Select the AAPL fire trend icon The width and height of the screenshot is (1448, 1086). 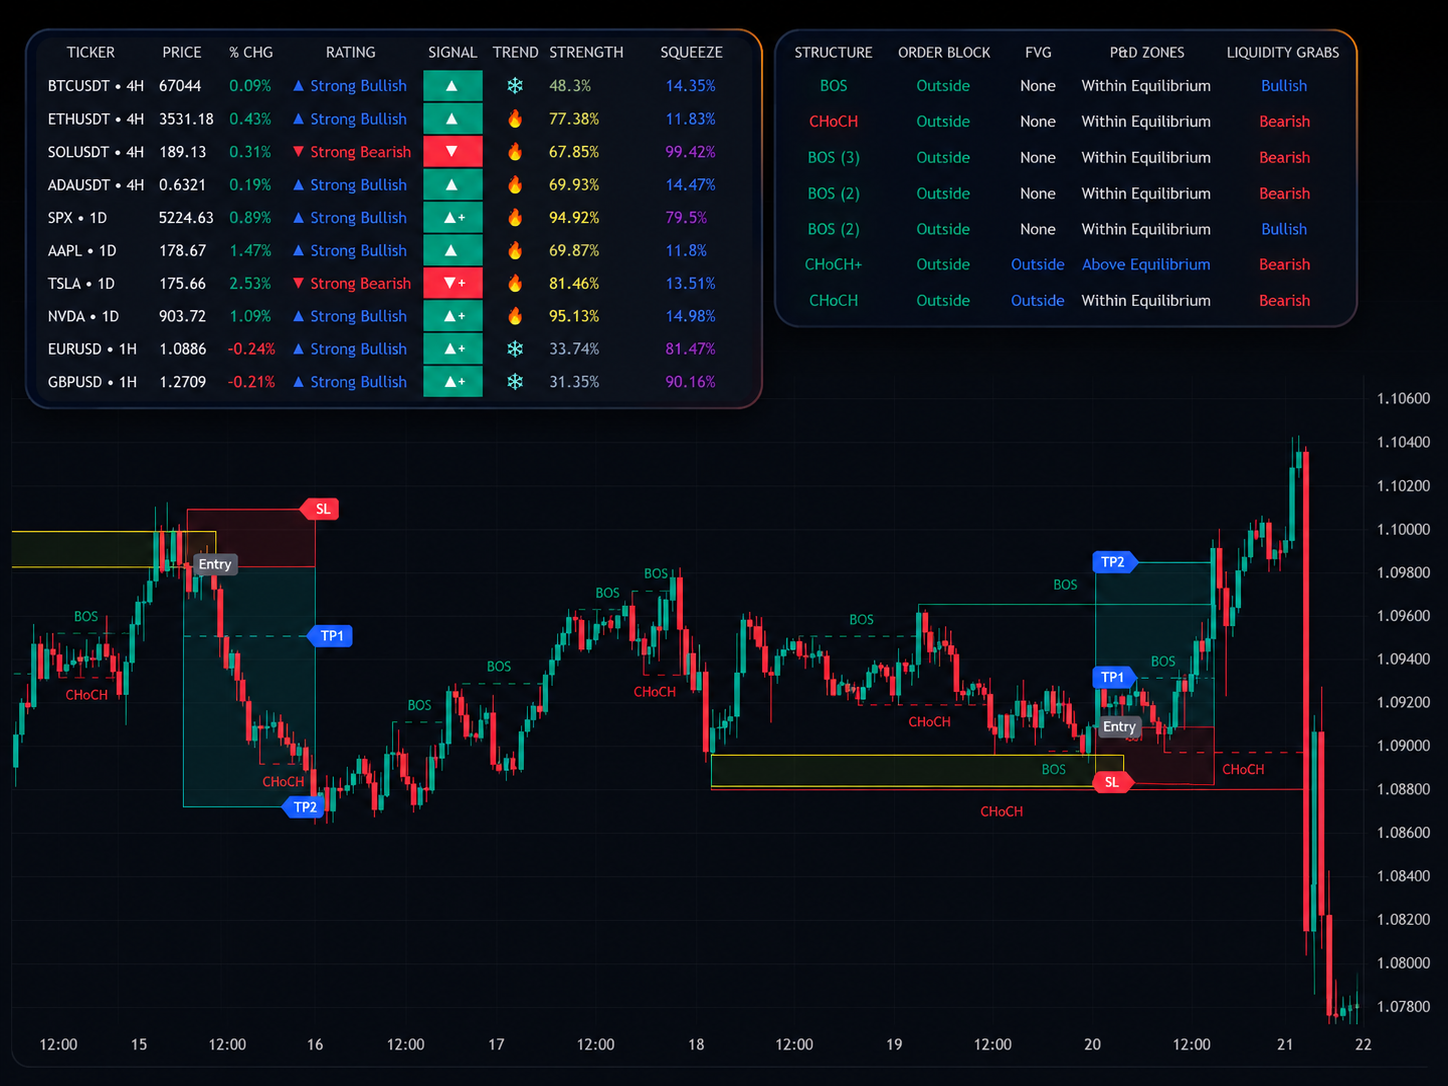pos(515,251)
